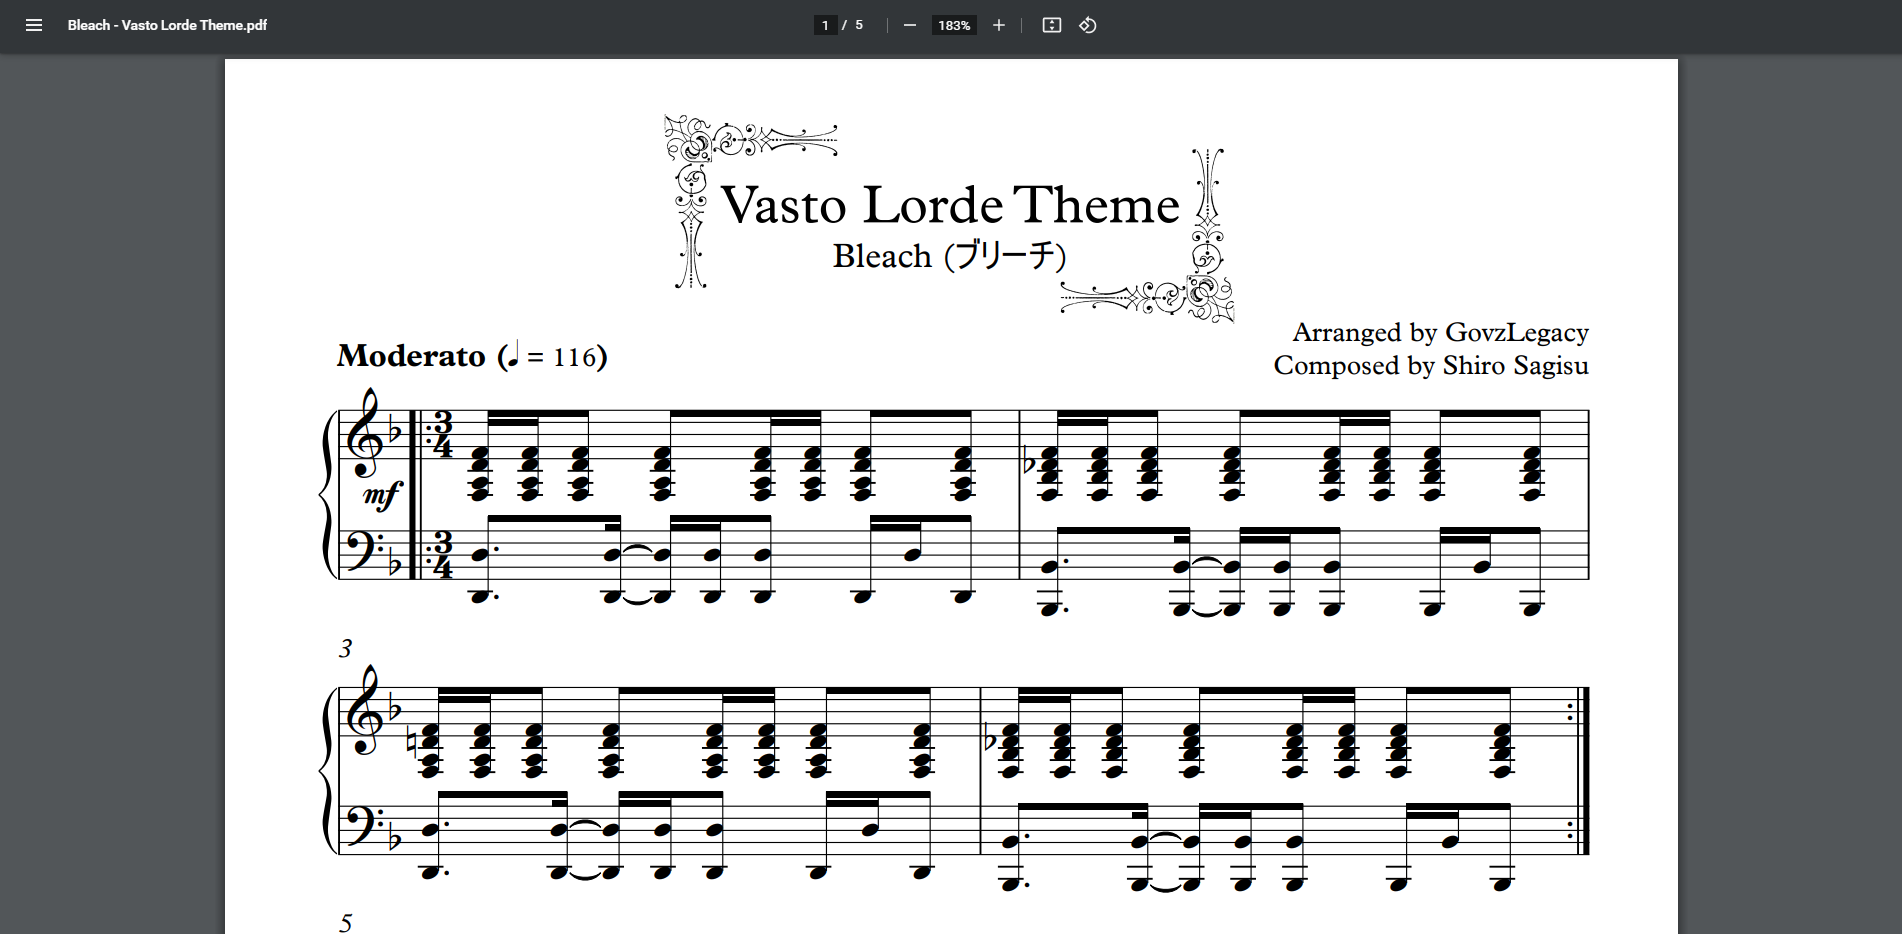Click the 'Vasto Lorde Theme' title
Viewport: 1902px width, 934px height.
[x=950, y=205]
